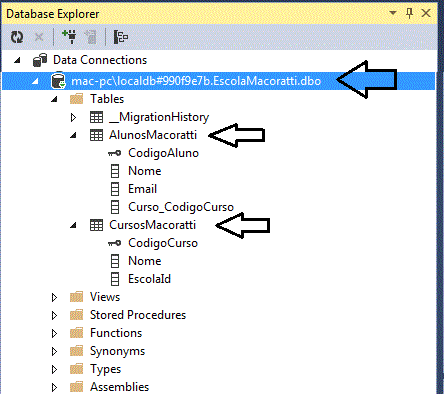Image resolution: width=444 pixels, height=394 pixels.
Task: Select the Stored Procedures label
Action: (138, 315)
